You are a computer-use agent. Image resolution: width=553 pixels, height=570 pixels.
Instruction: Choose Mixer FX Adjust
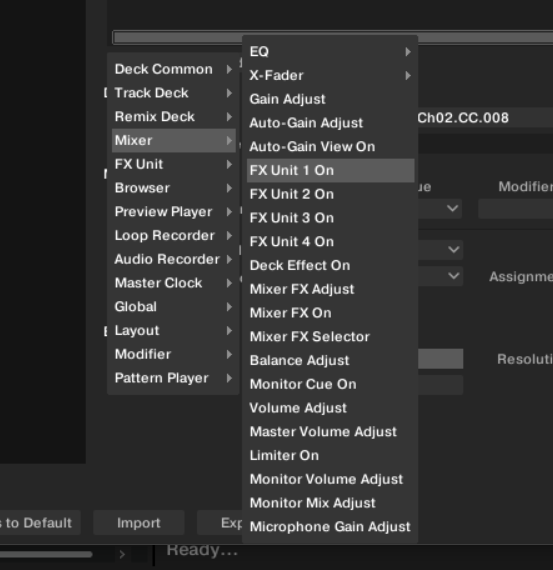[x=330, y=289]
